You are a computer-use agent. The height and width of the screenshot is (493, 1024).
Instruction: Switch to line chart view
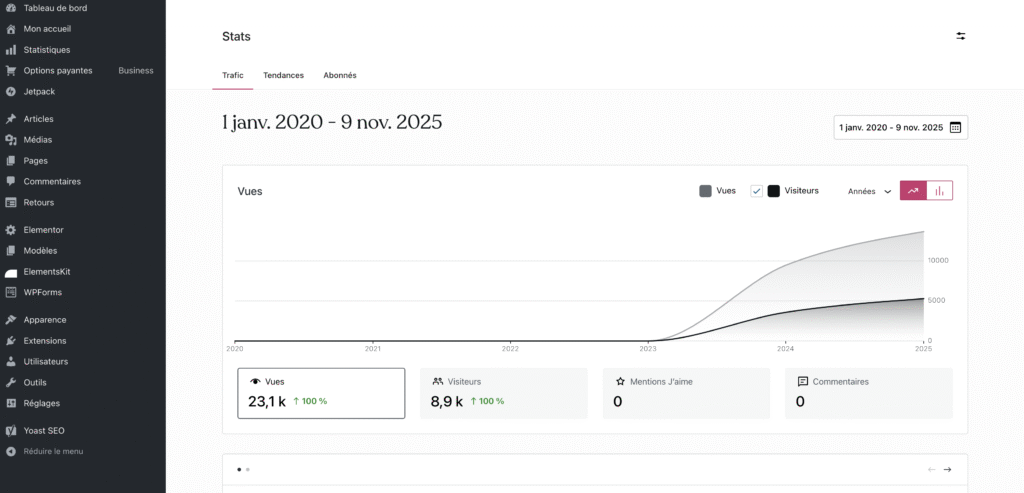913,191
